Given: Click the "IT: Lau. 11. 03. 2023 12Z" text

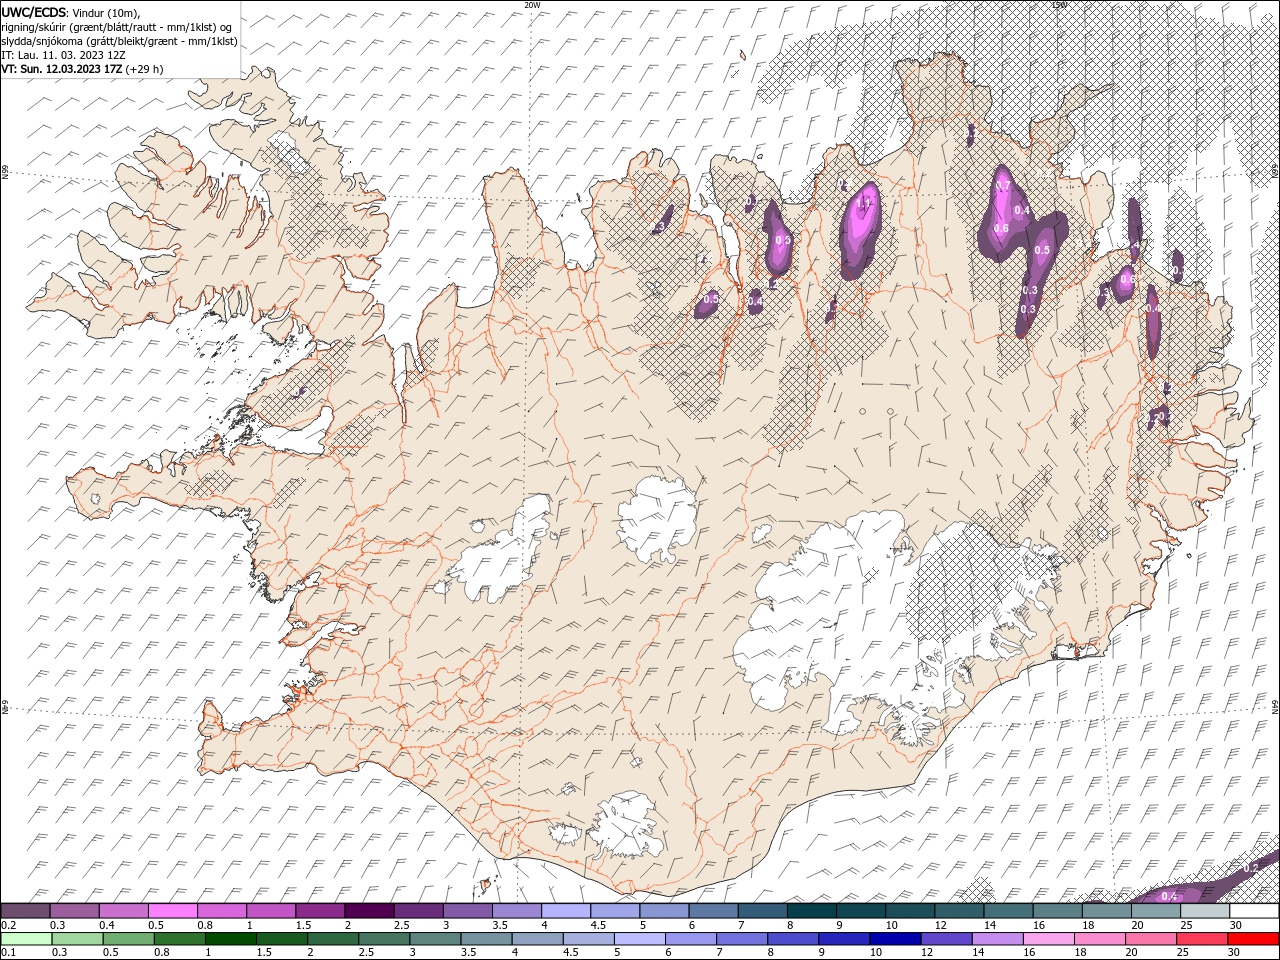Looking at the screenshot, I should click(x=63, y=55).
